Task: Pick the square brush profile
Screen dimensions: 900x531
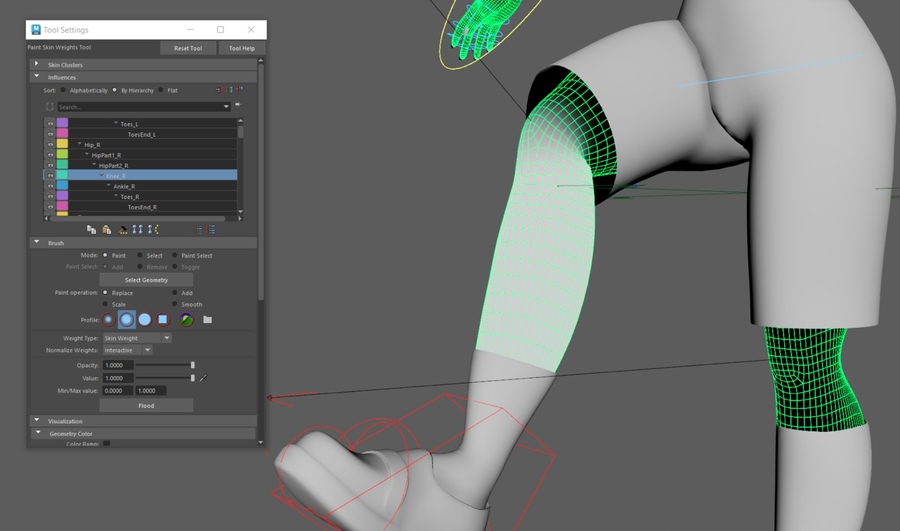Action: (x=163, y=320)
